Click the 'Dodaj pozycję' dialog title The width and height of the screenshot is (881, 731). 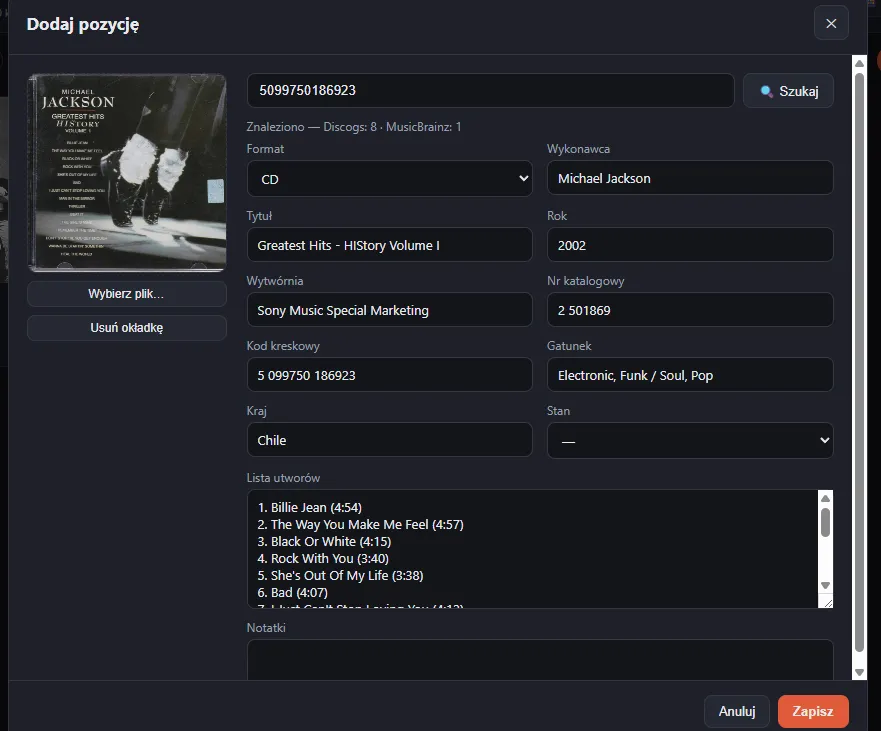point(83,24)
